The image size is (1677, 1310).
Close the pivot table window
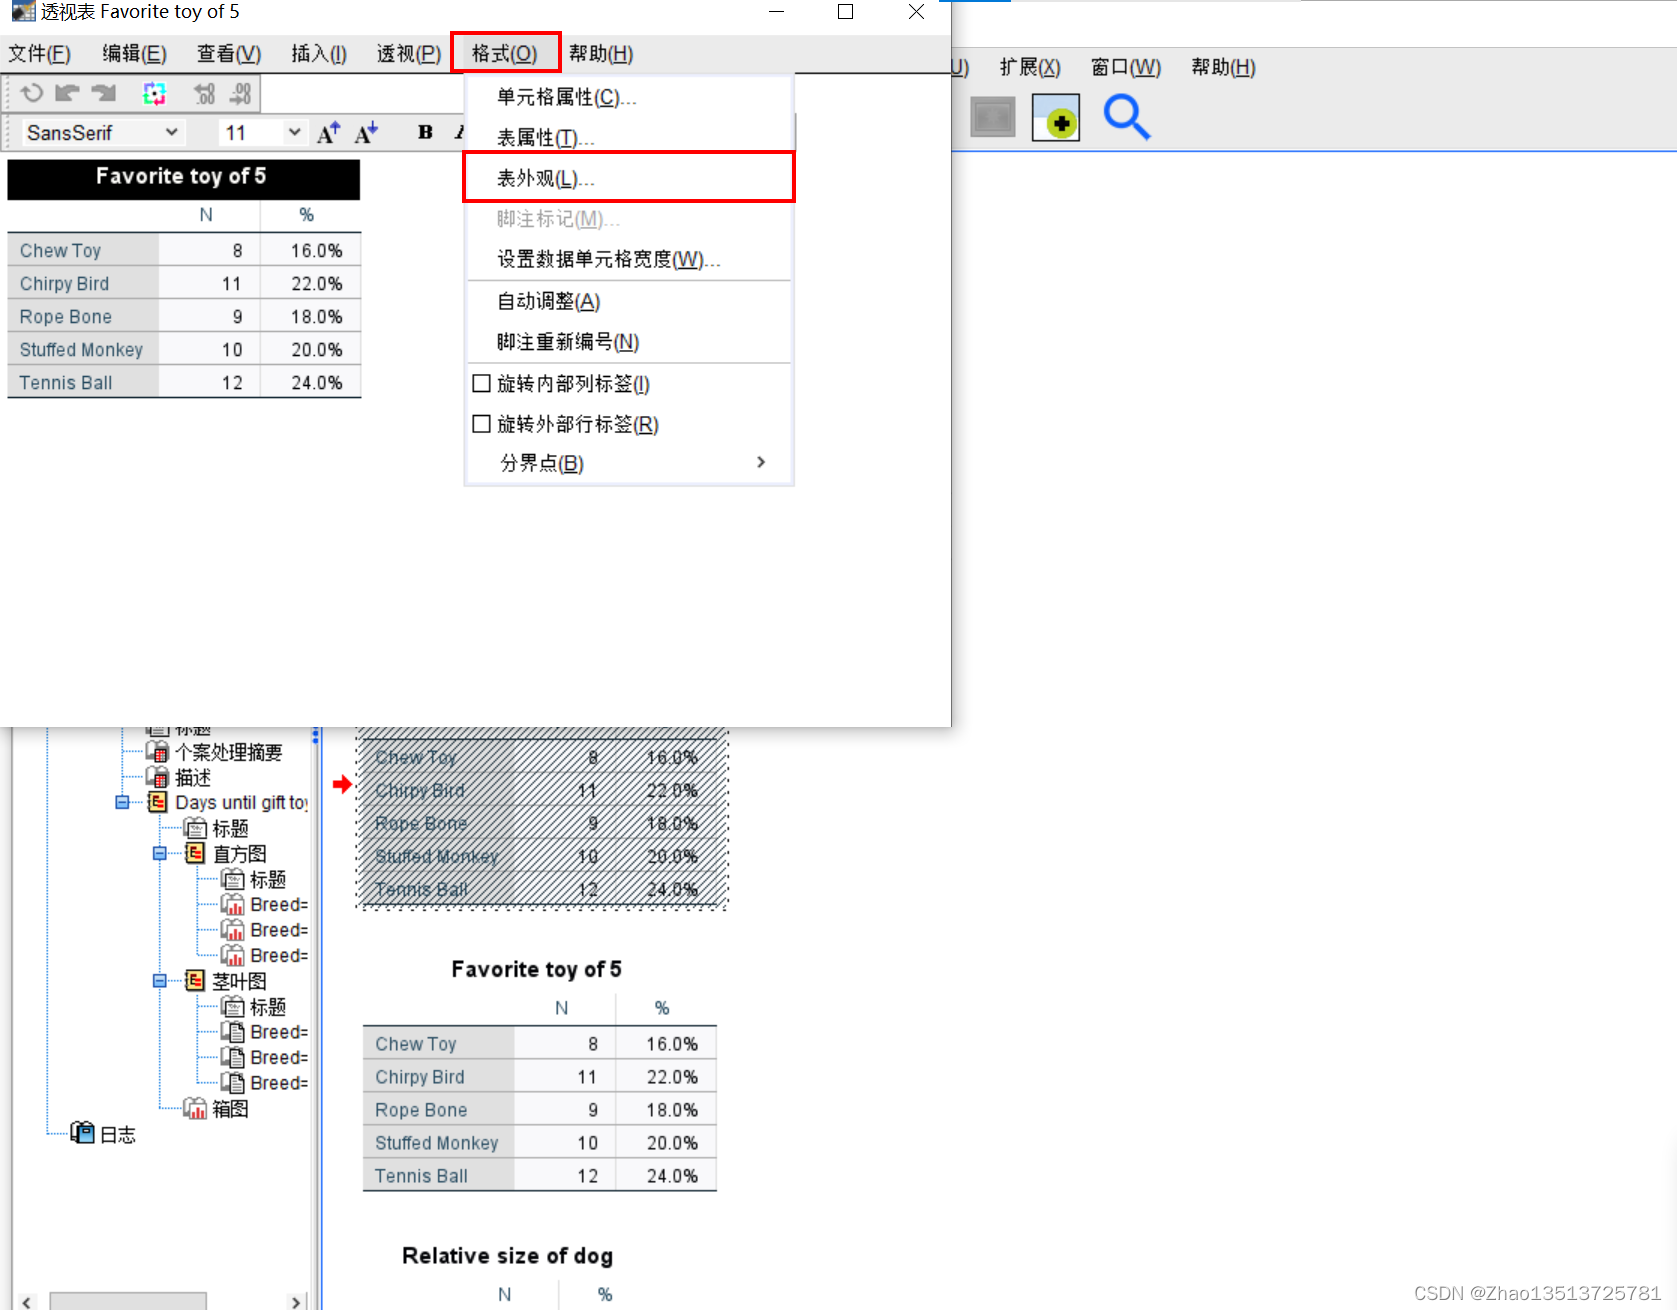[916, 12]
